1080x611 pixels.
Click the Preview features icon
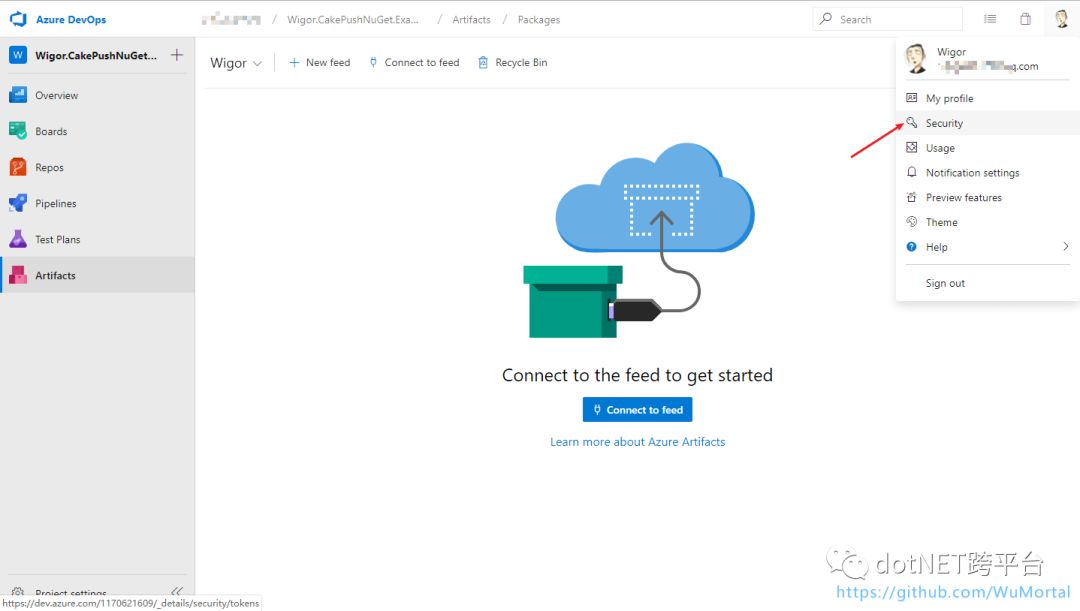pos(911,197)
